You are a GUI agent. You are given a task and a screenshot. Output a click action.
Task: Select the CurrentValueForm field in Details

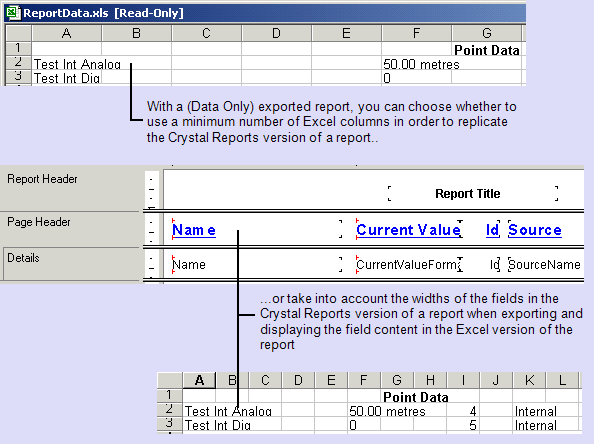408,264
